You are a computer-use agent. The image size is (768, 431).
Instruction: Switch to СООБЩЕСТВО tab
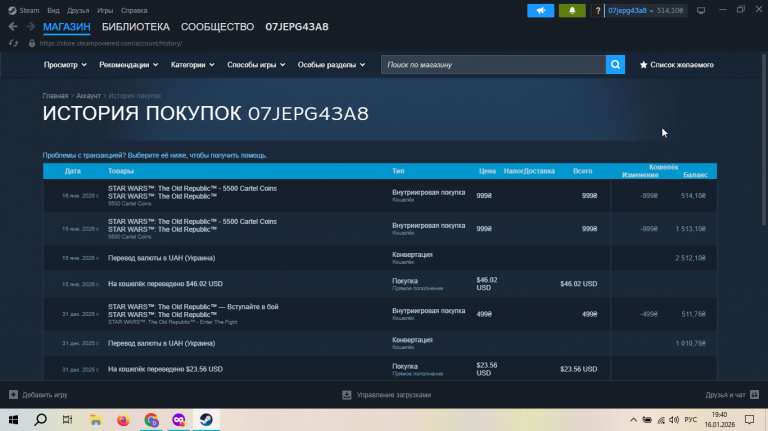coord(217,27)
